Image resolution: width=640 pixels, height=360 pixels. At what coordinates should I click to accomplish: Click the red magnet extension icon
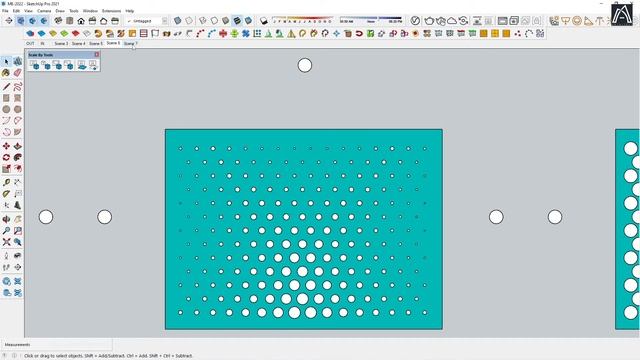(359, 33)
